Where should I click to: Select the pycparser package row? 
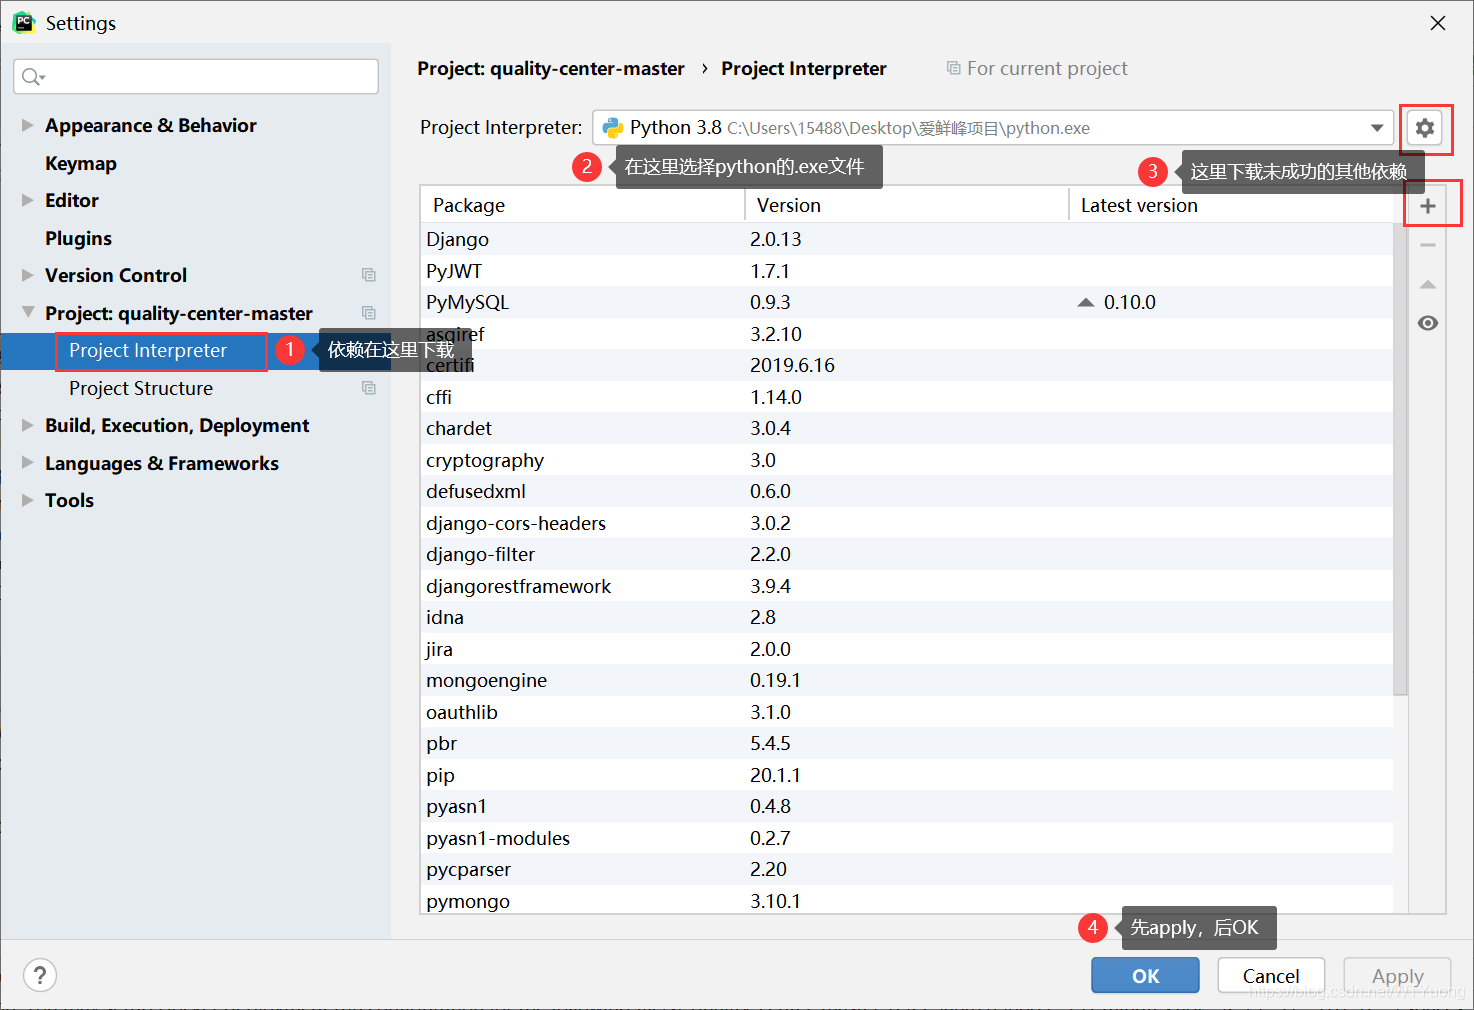pos(907,869)
